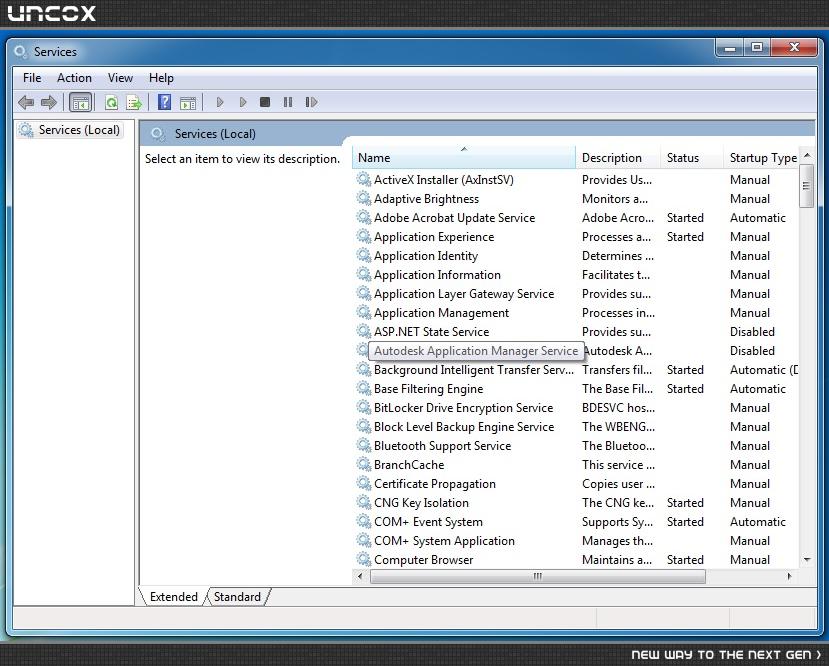Select Application Layer Gateway Service row
The width and height of the screenshot is (829, 666).
(575, 294)
